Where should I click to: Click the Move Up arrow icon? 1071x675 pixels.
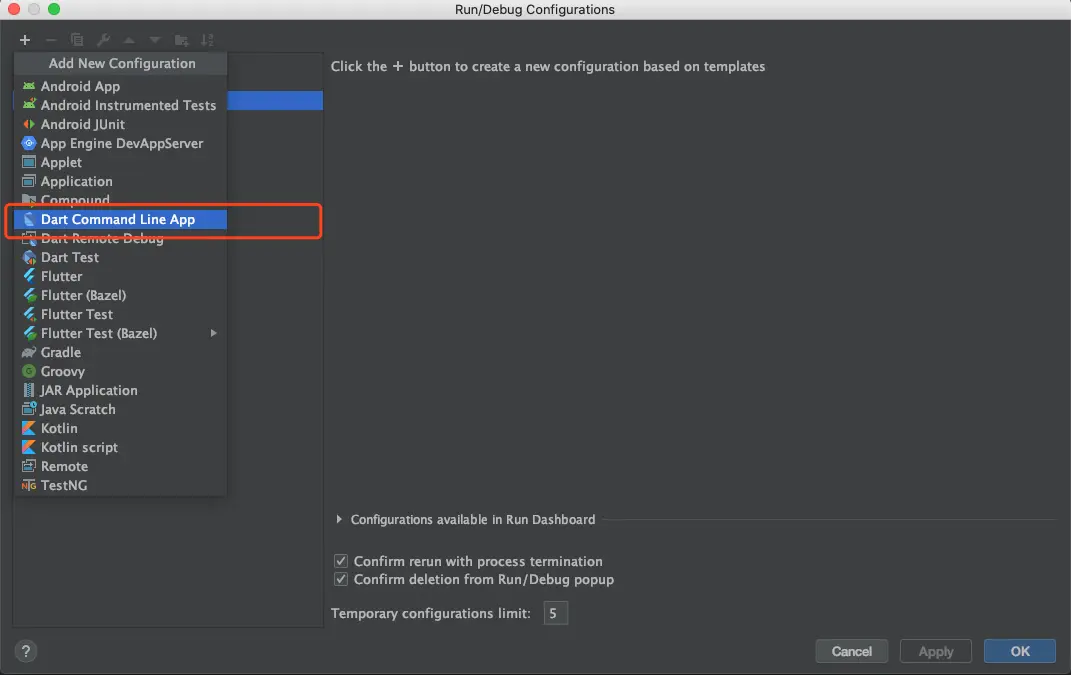pyautogui.click(x=129, y=40)
